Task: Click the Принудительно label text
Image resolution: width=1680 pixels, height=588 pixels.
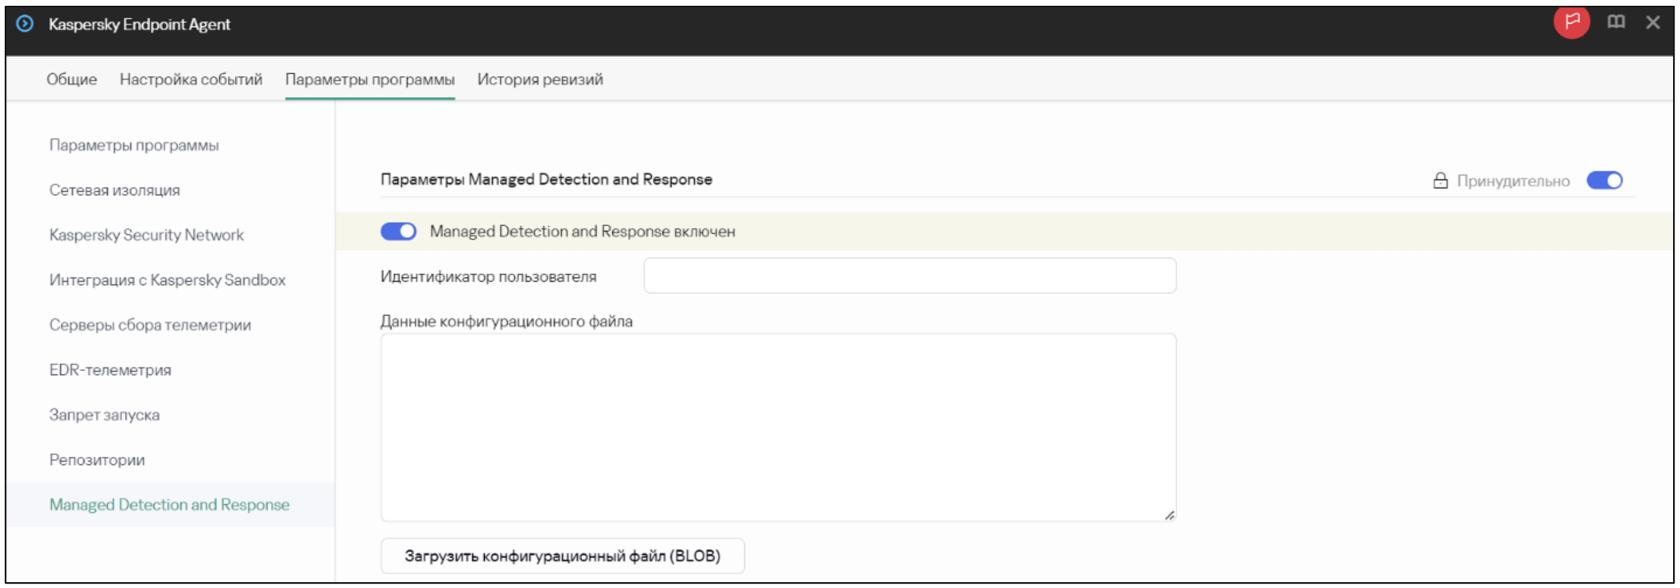Action: [x=1513, y=181]
